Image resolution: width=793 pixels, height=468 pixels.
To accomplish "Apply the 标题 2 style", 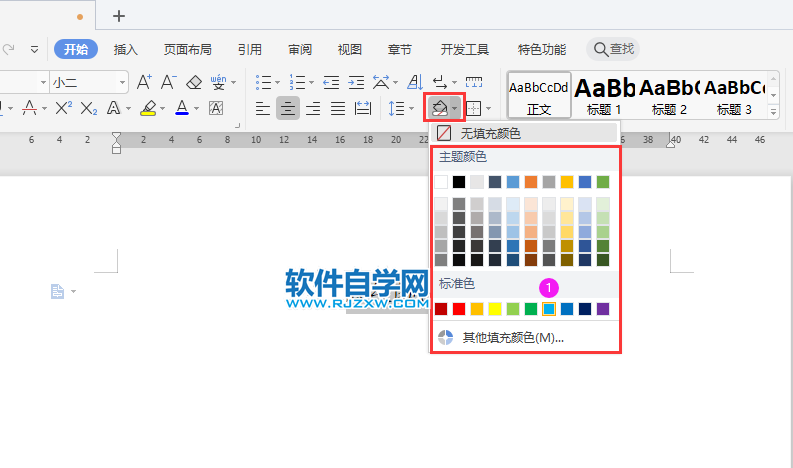I will 669,95.
